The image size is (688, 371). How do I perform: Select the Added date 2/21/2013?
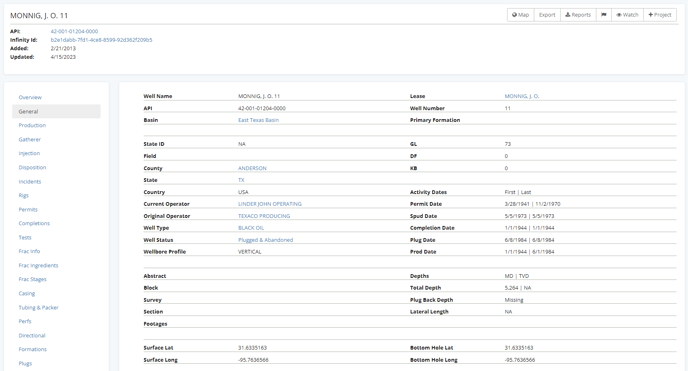pos(63,49)
